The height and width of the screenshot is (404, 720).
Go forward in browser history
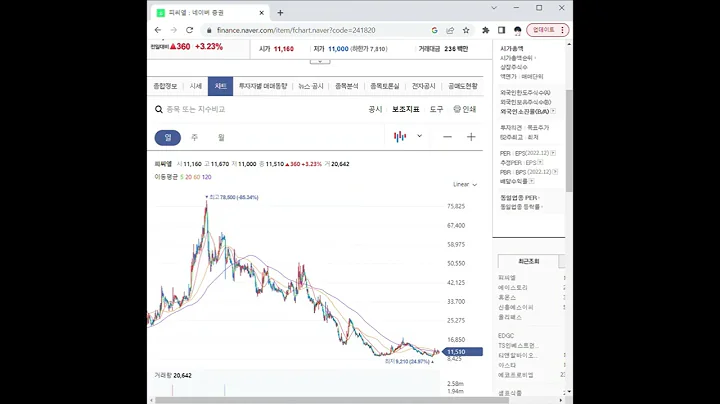pos(174,30)
